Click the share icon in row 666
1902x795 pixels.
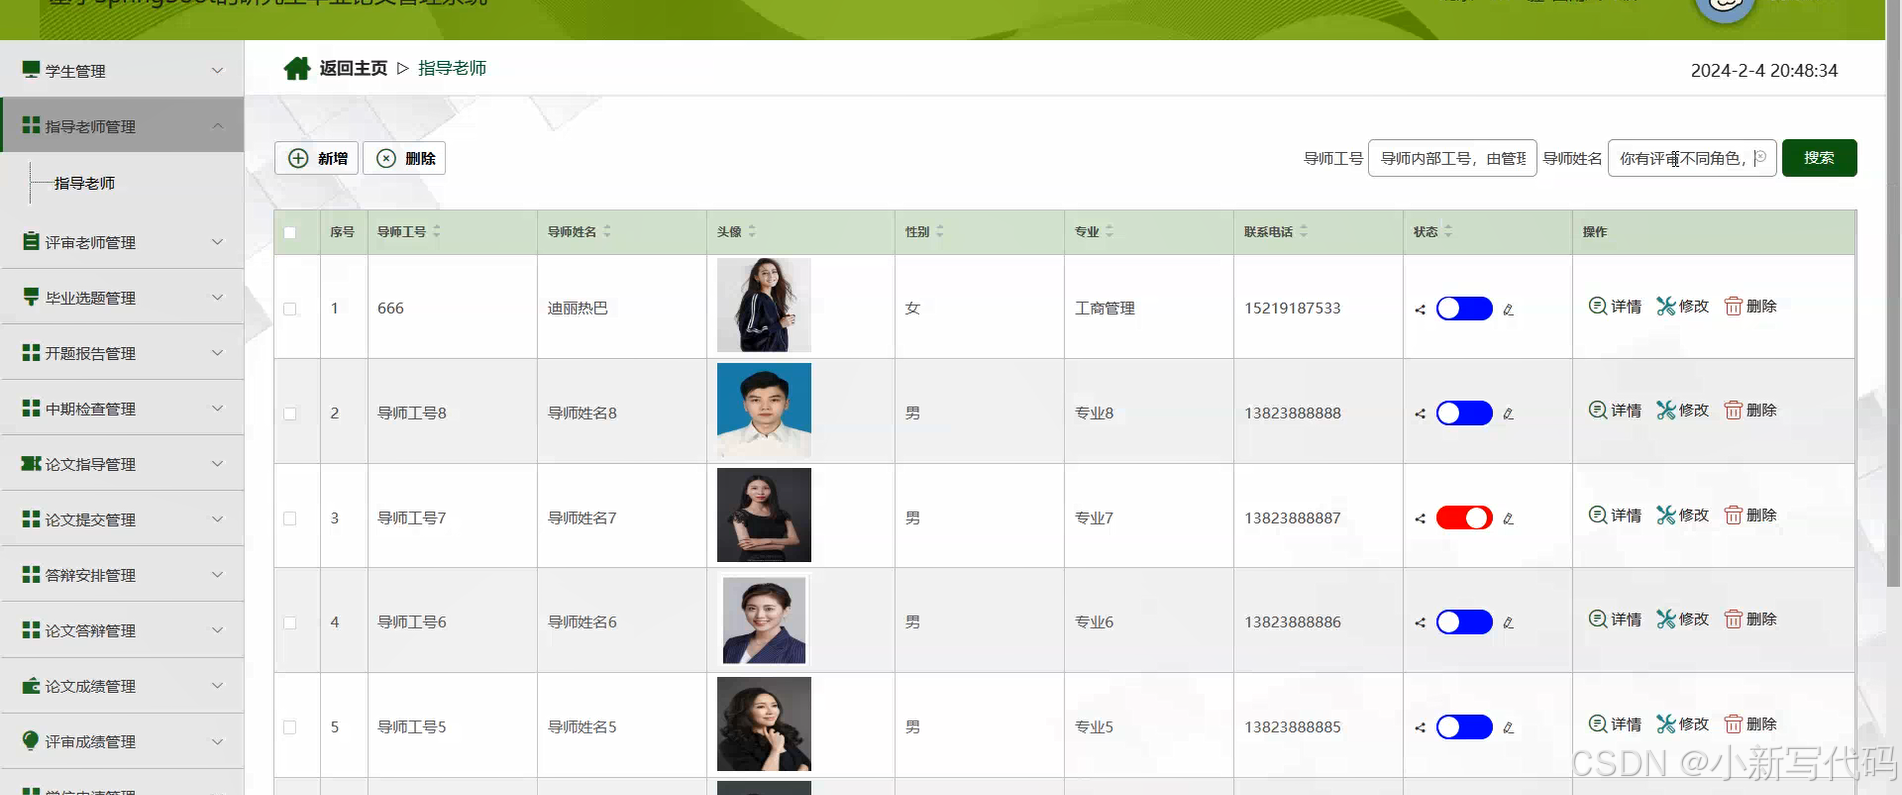coord(1420,310)
